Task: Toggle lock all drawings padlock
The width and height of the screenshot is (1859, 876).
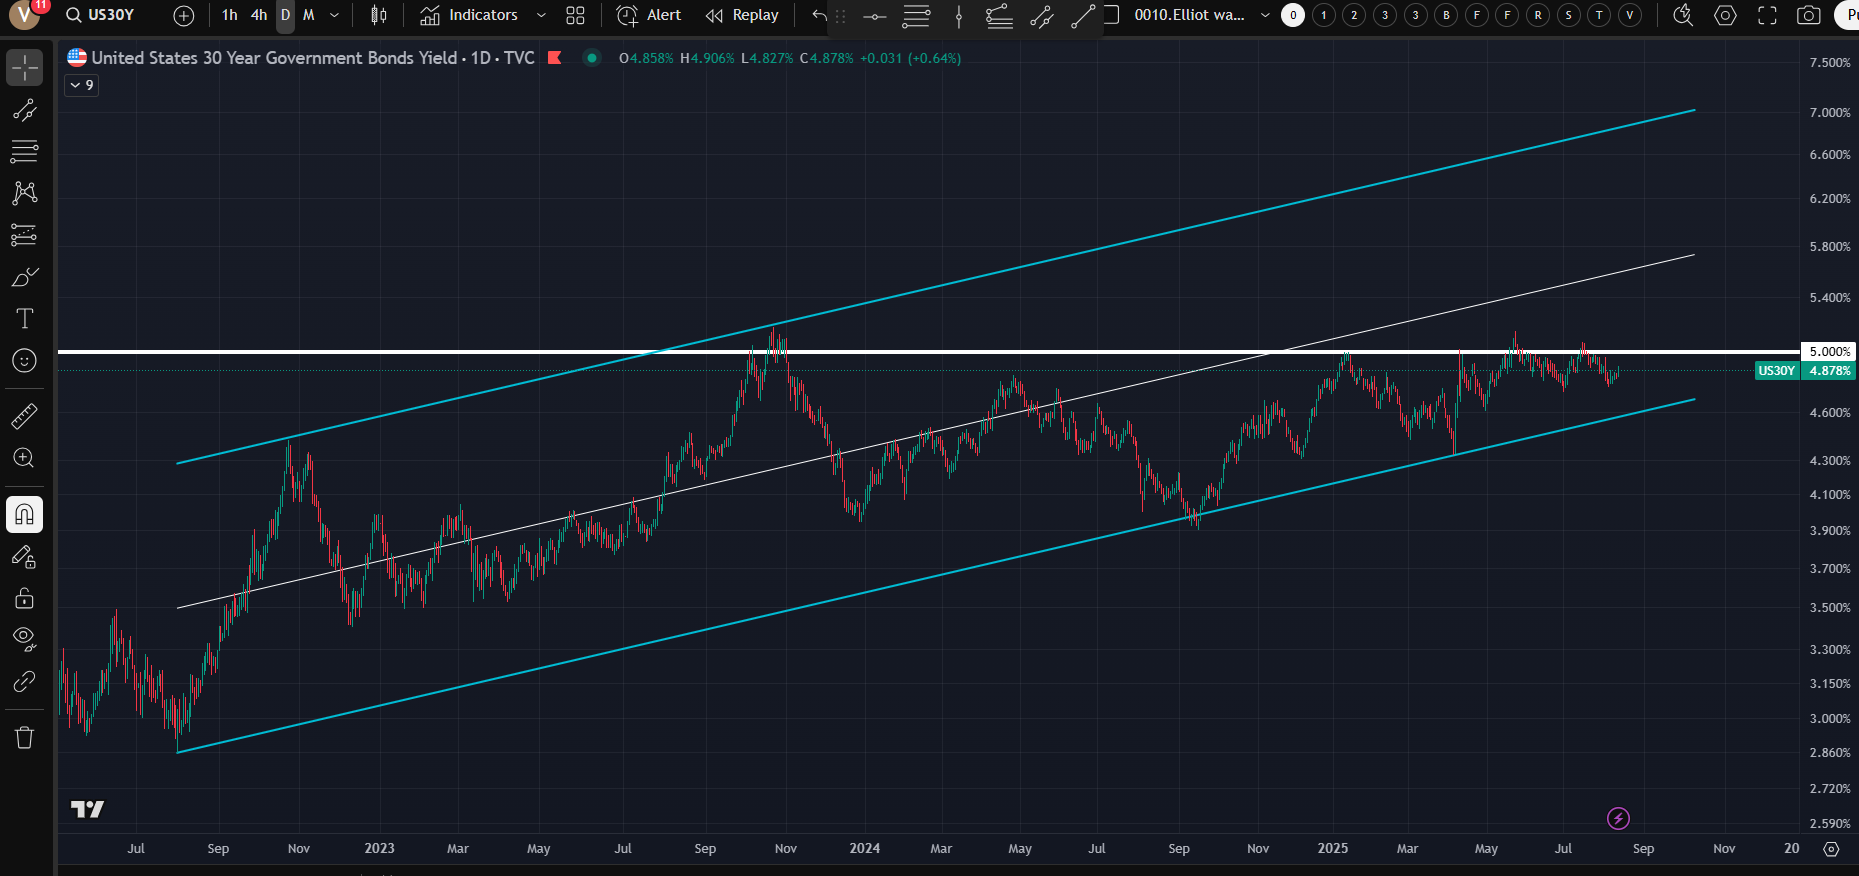Action: pyautogui.click(x=25, y=598)
